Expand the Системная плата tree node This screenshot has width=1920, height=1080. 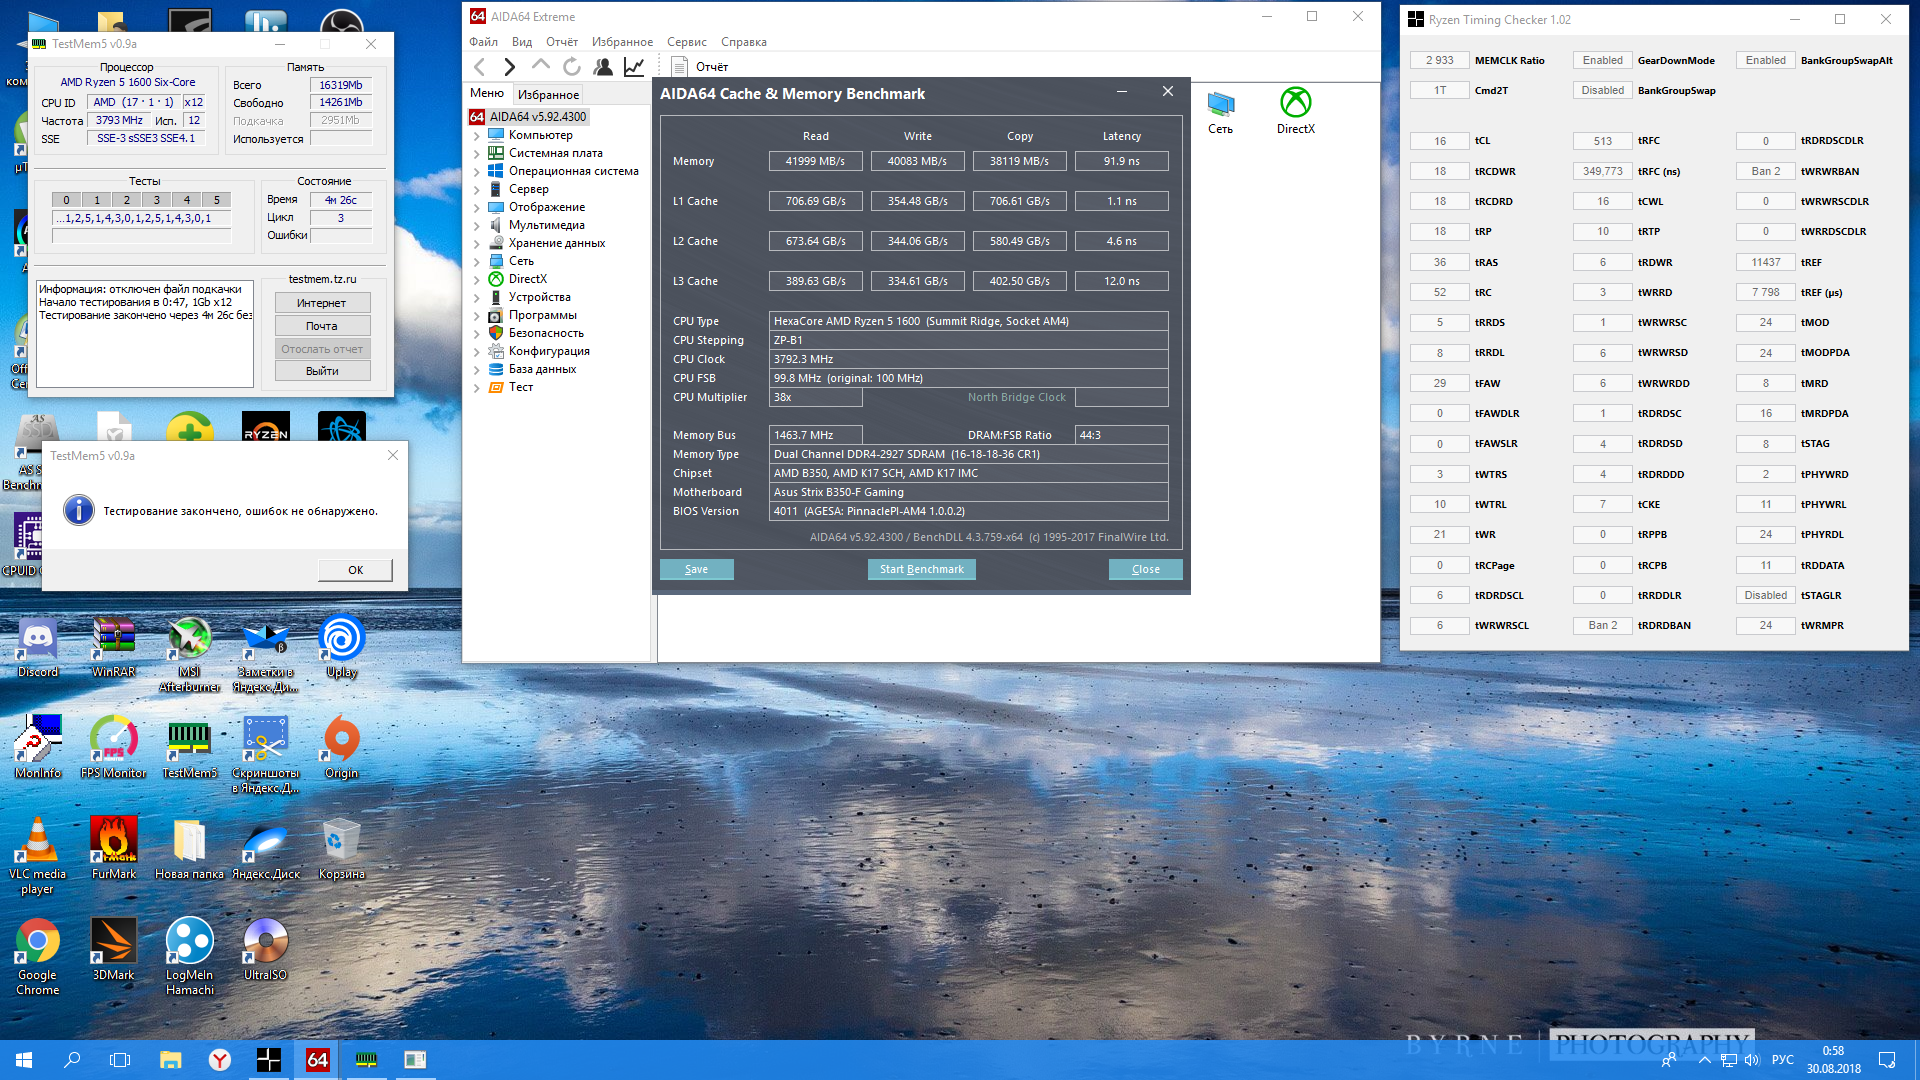coord(476,153)
